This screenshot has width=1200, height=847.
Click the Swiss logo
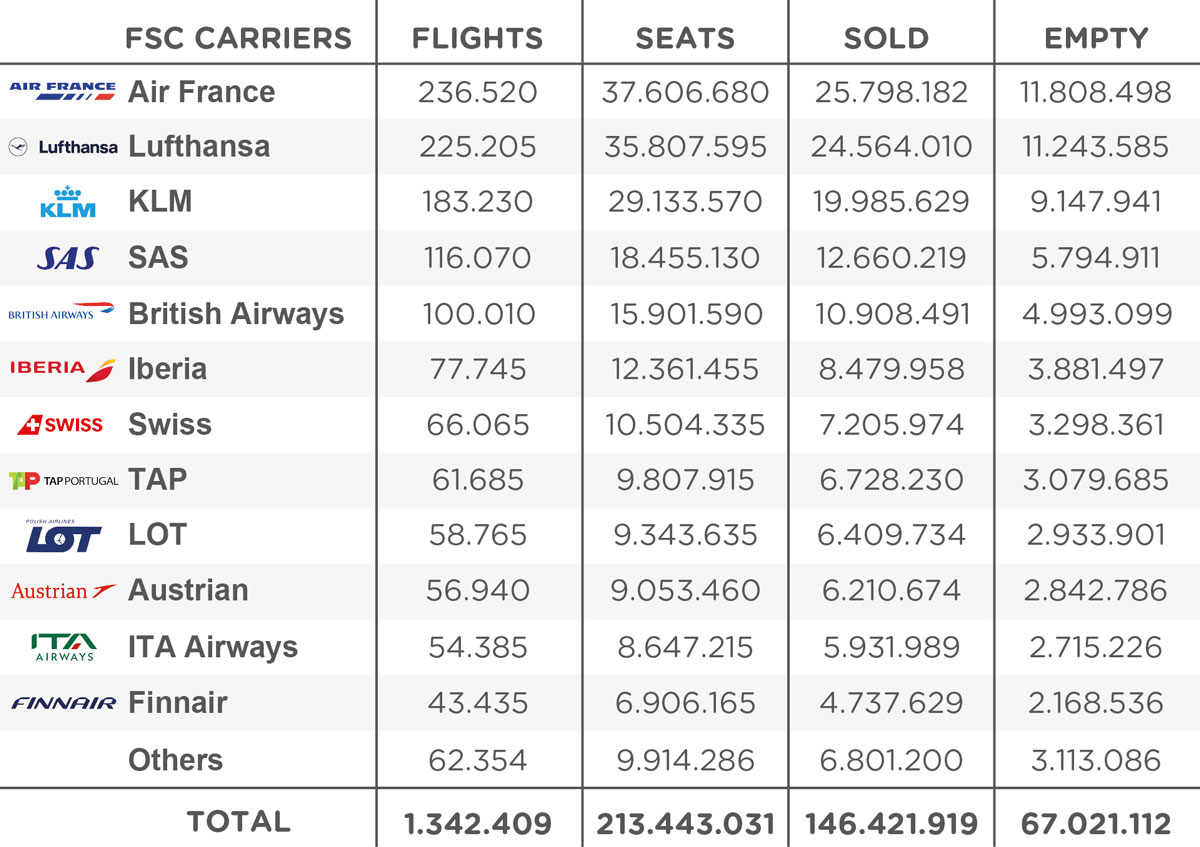pos(60,425)
